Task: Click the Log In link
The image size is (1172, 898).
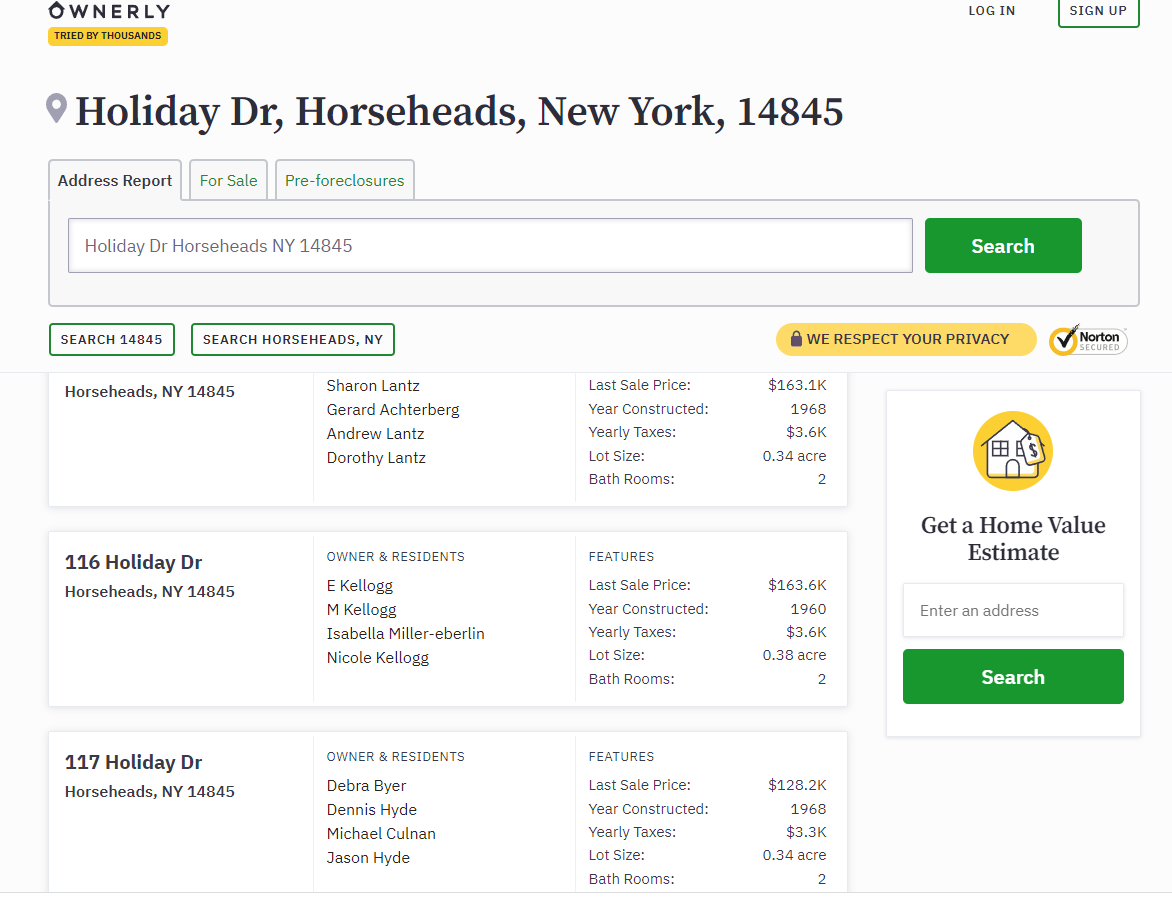Action: point(991,11)
